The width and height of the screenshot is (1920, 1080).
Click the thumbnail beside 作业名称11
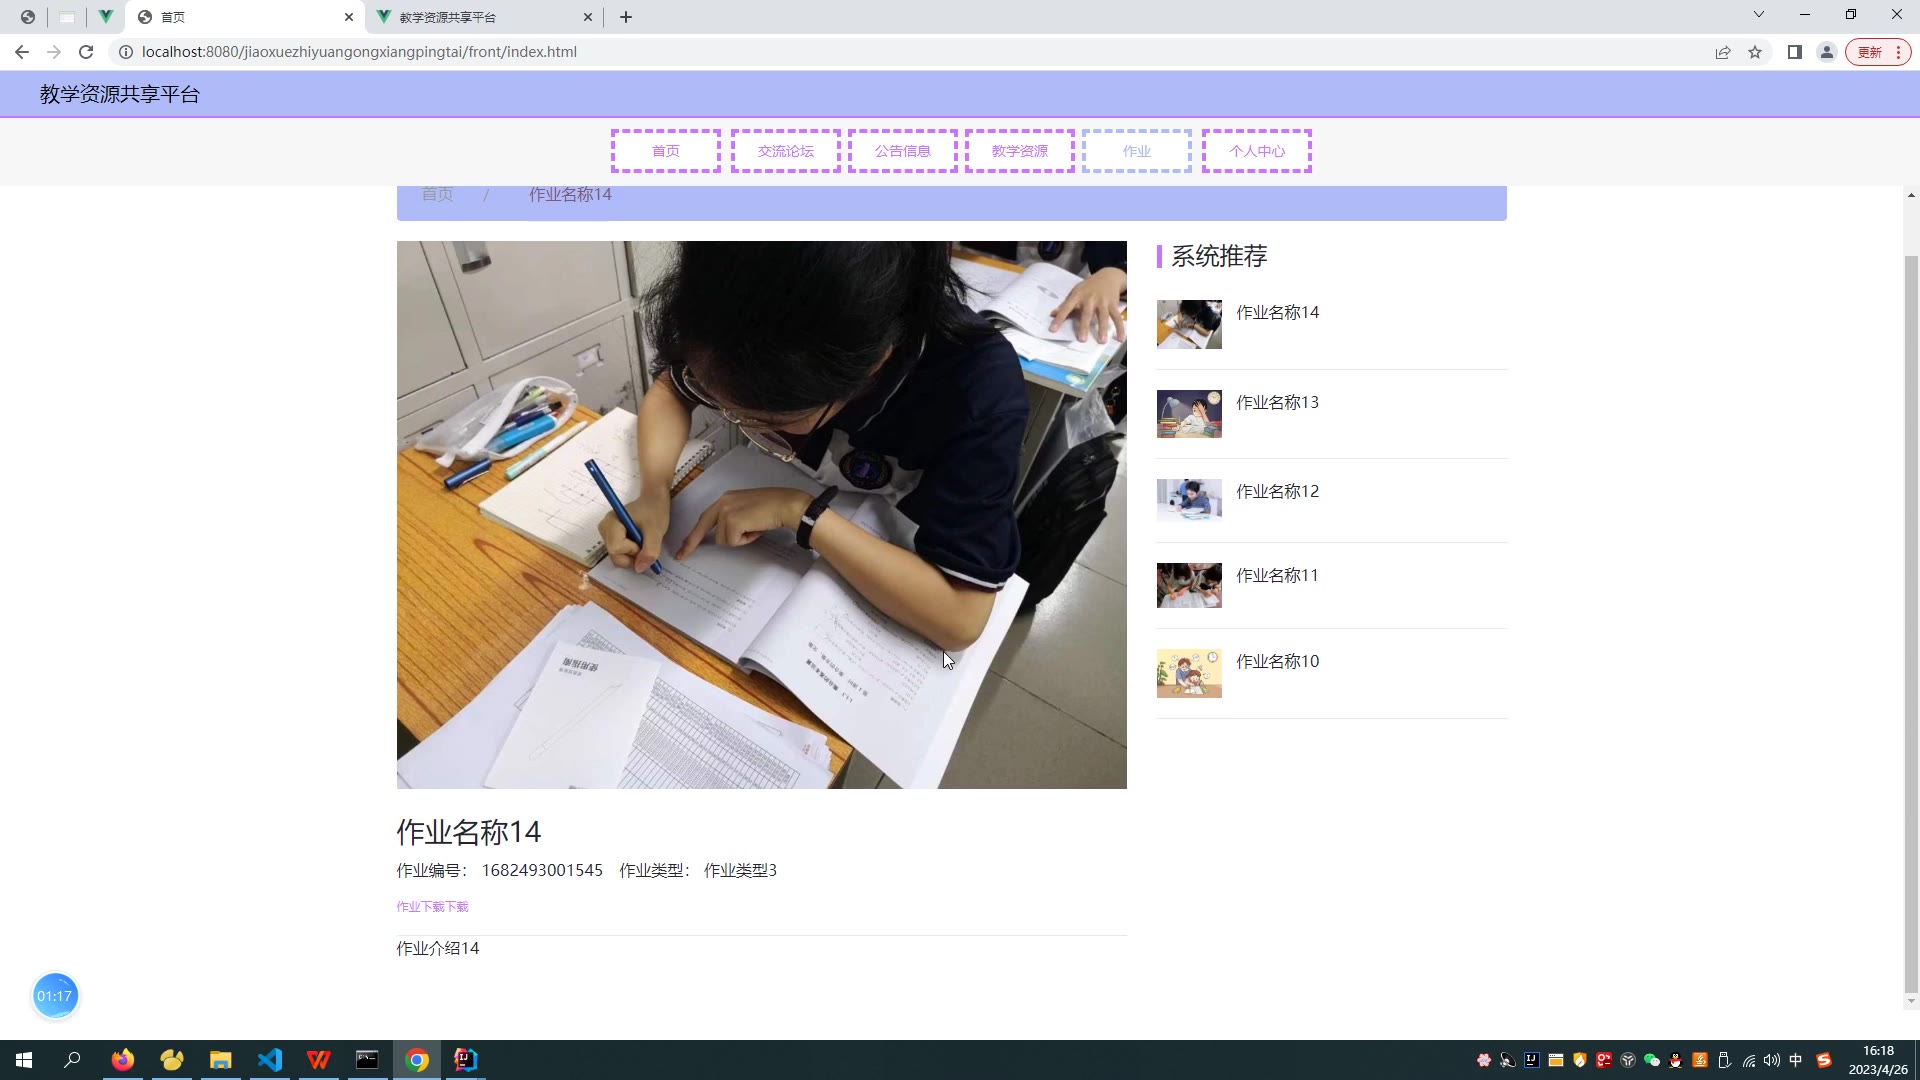[x=1189, y=586]
